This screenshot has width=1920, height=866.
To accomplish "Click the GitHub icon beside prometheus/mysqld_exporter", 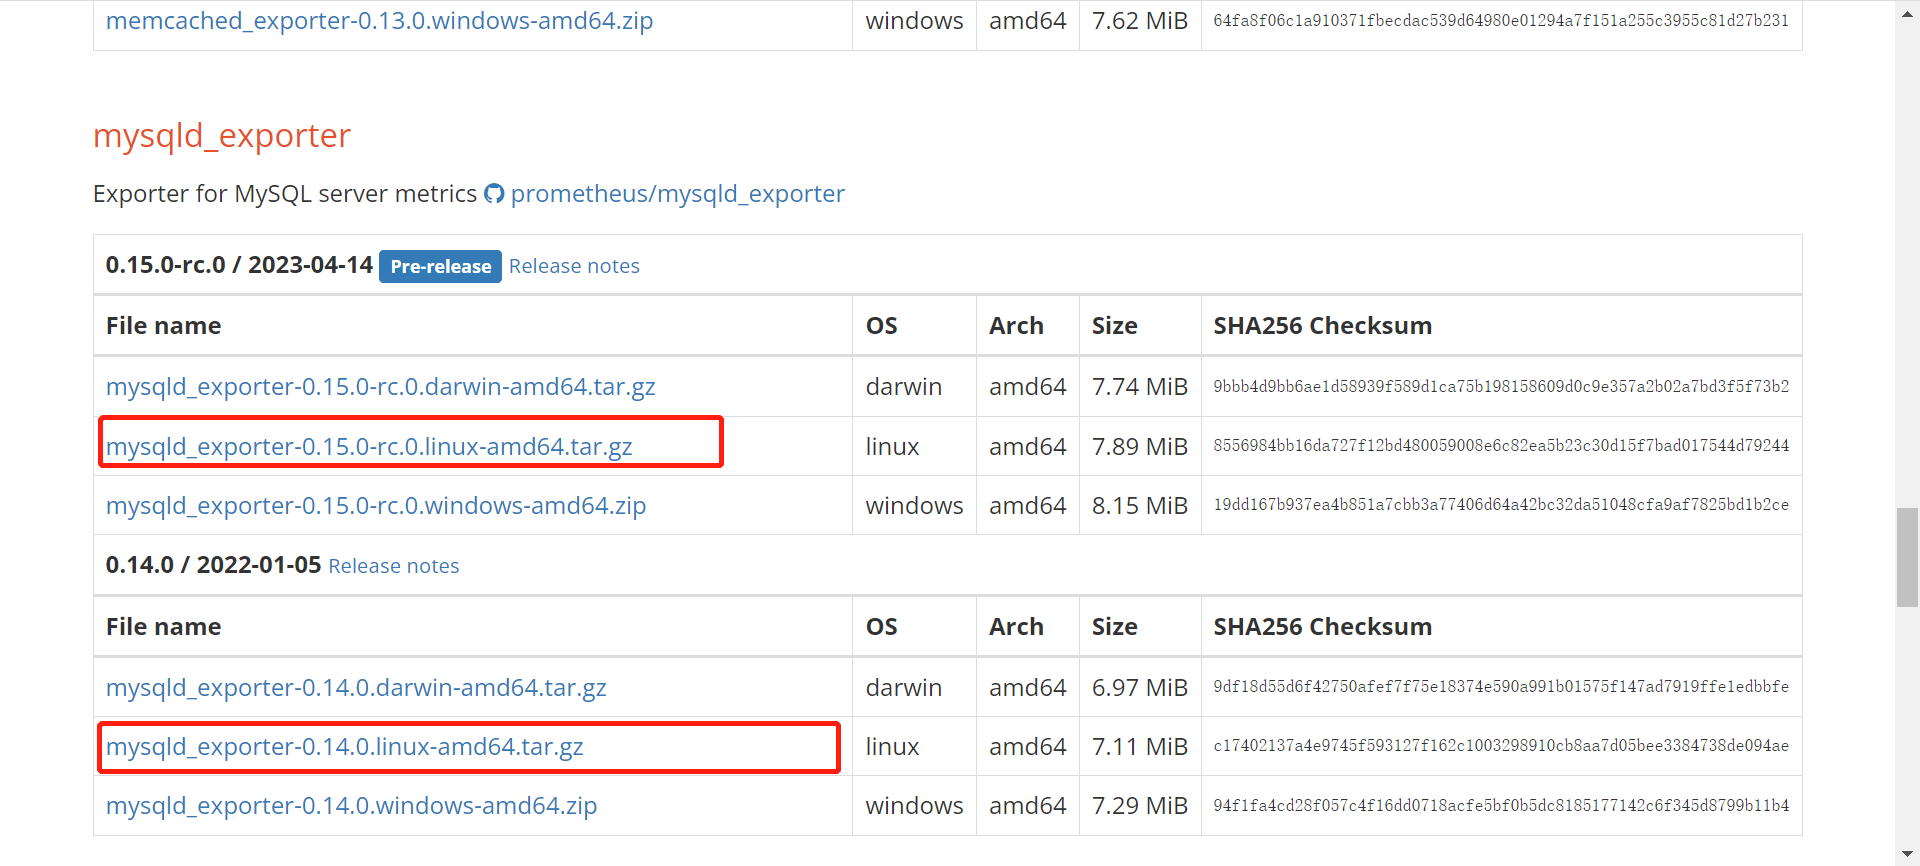I will (x=494, y=194).
